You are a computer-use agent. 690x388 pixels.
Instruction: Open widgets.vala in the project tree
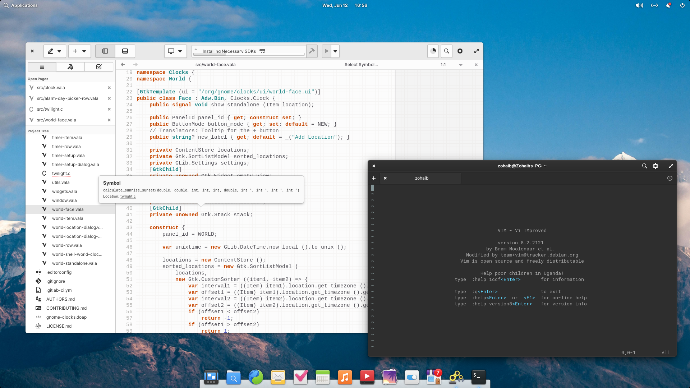click(70, 191)
